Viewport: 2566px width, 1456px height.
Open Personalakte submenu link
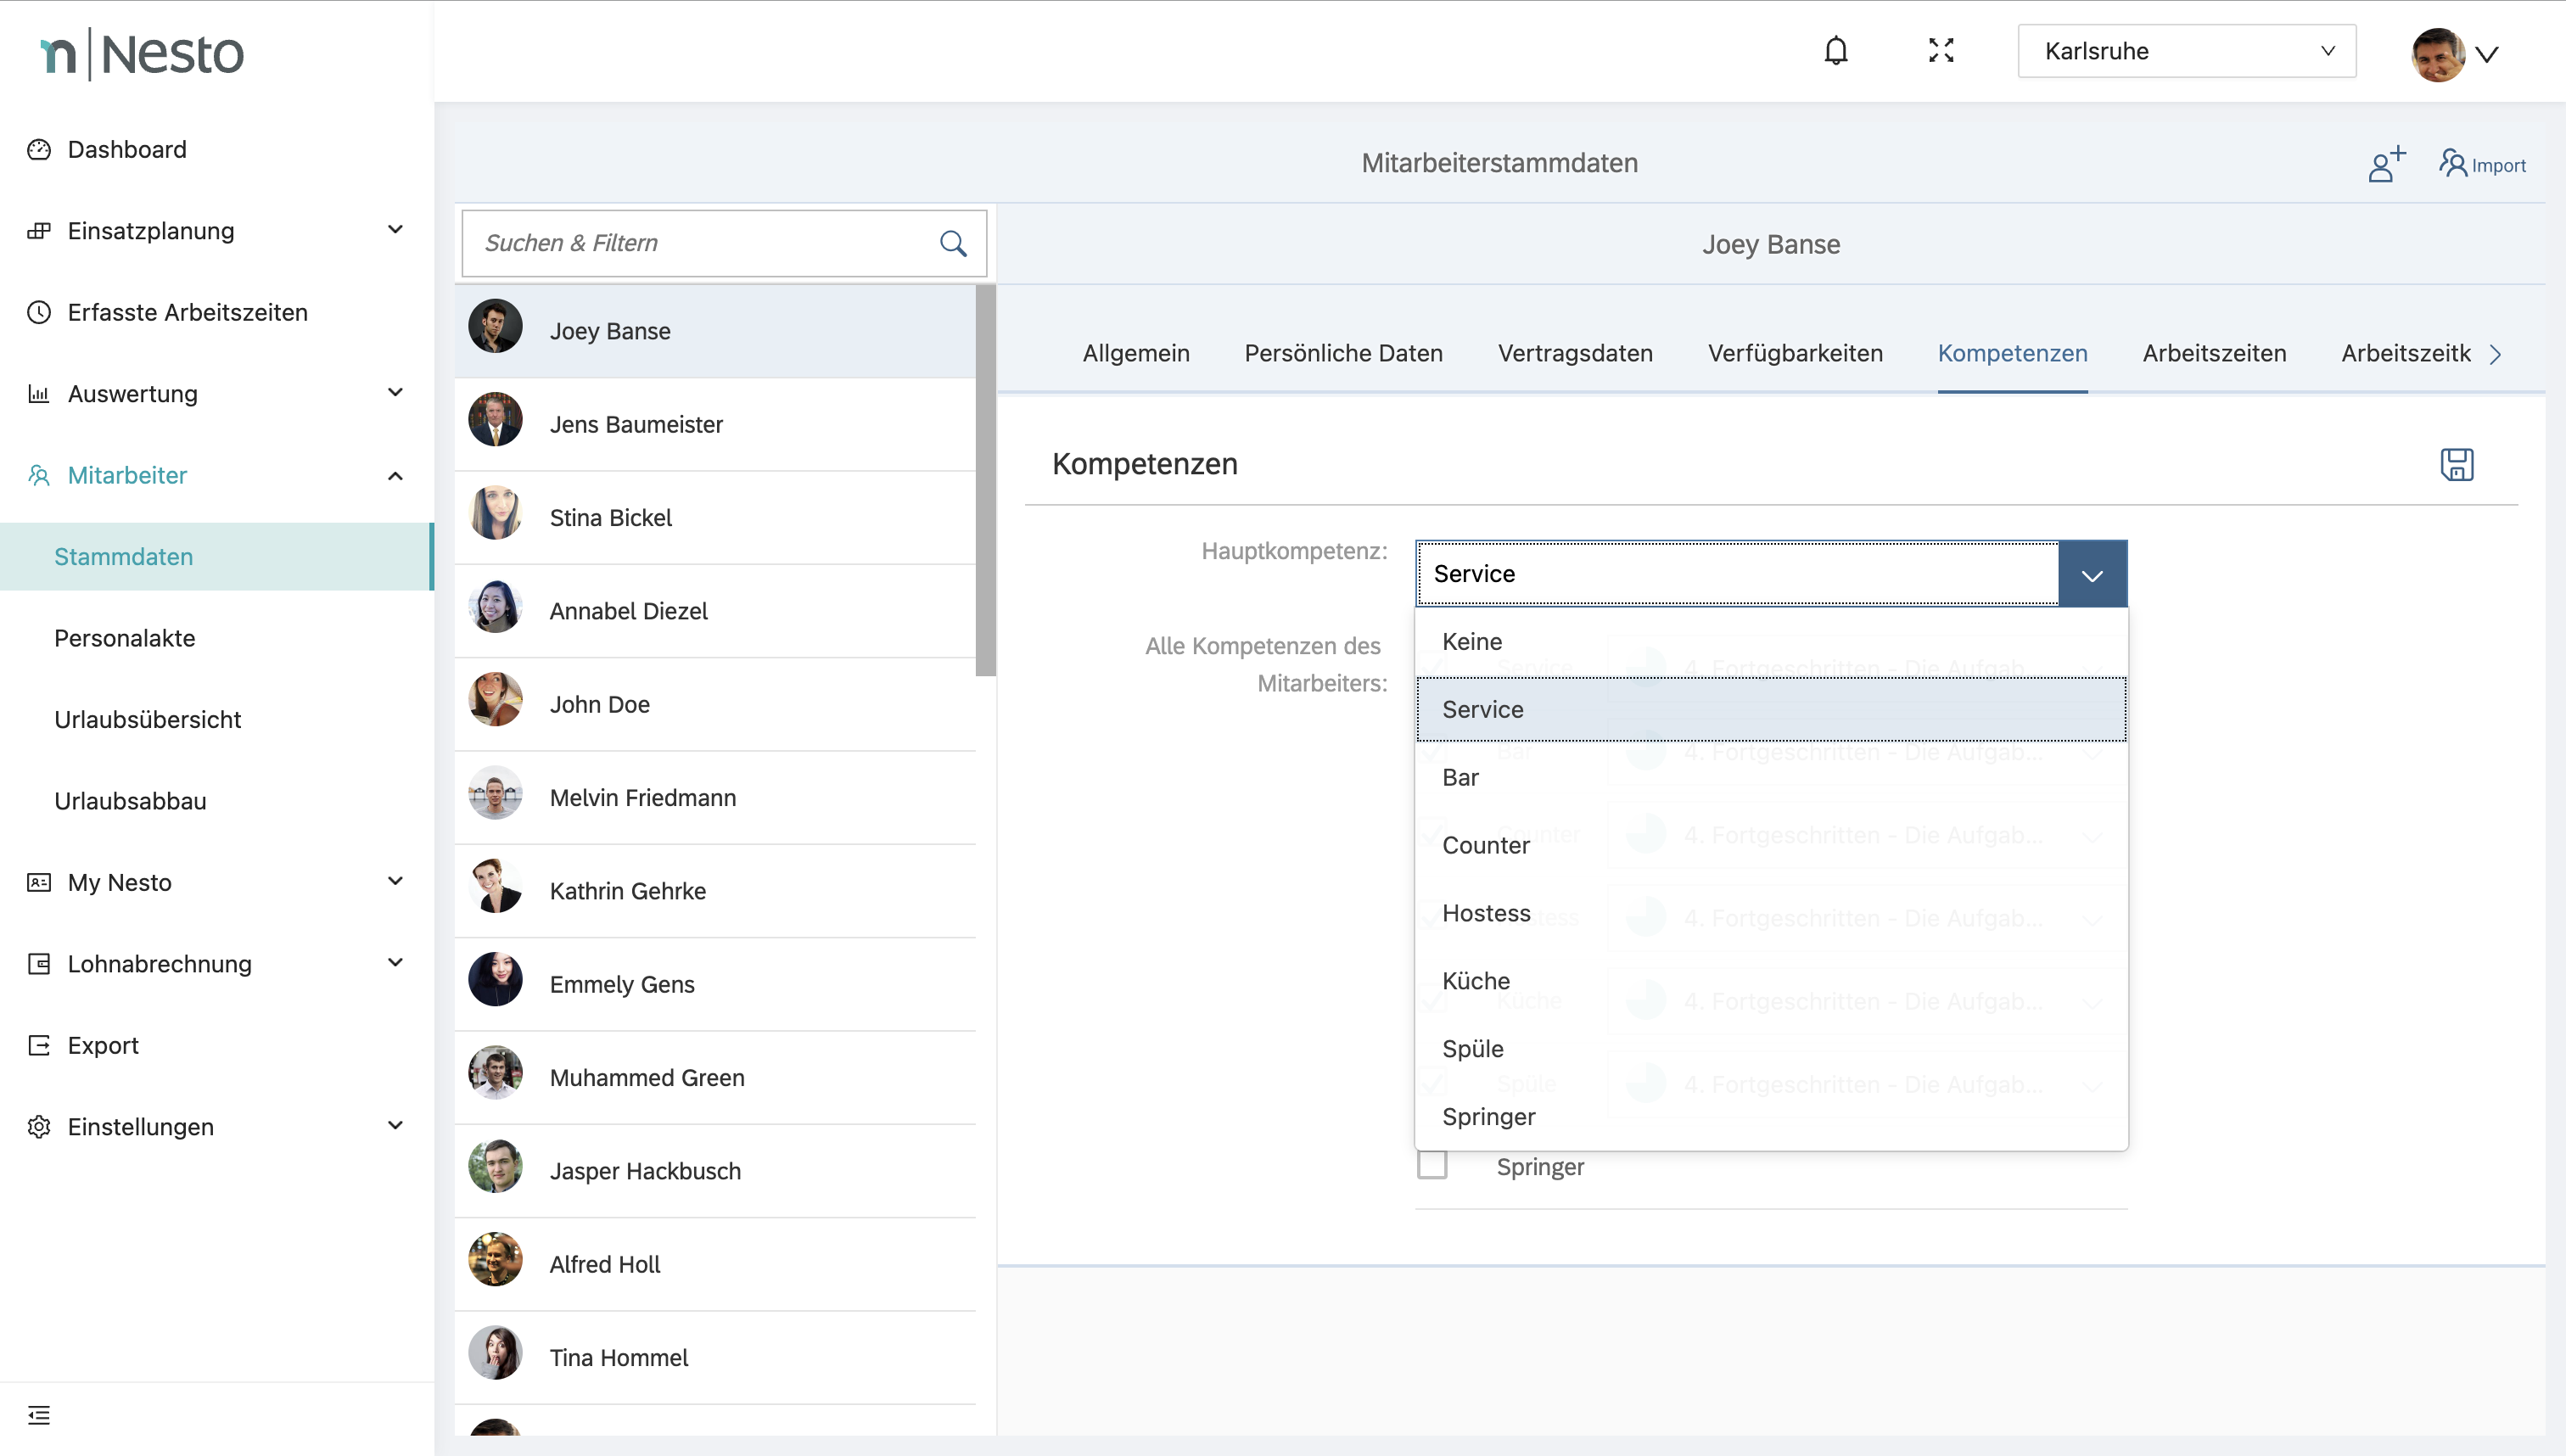point(125,638)
